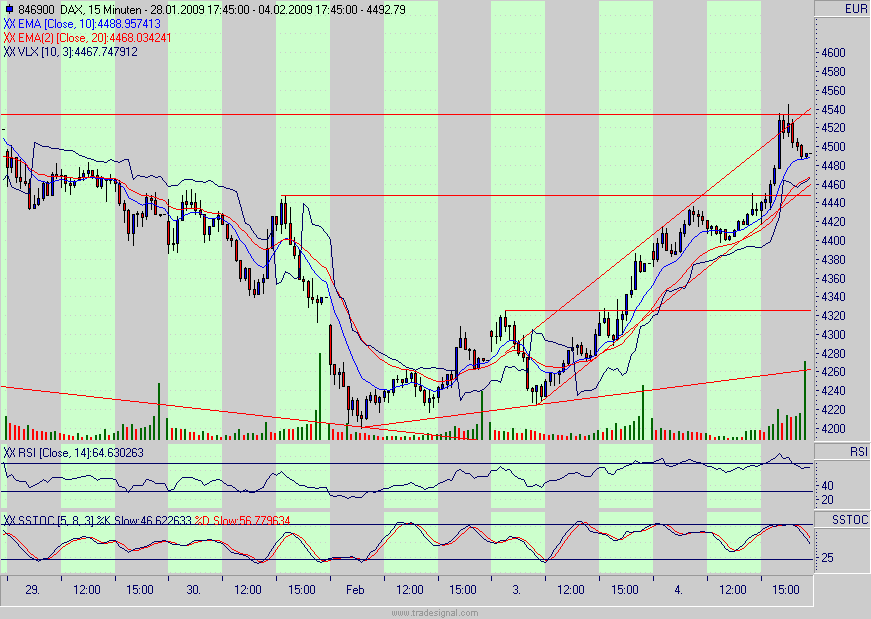The height and width of the screenshot is (619, 871).
Task: Select the Feb label on the time axis
Action: (x=353, y=590)
